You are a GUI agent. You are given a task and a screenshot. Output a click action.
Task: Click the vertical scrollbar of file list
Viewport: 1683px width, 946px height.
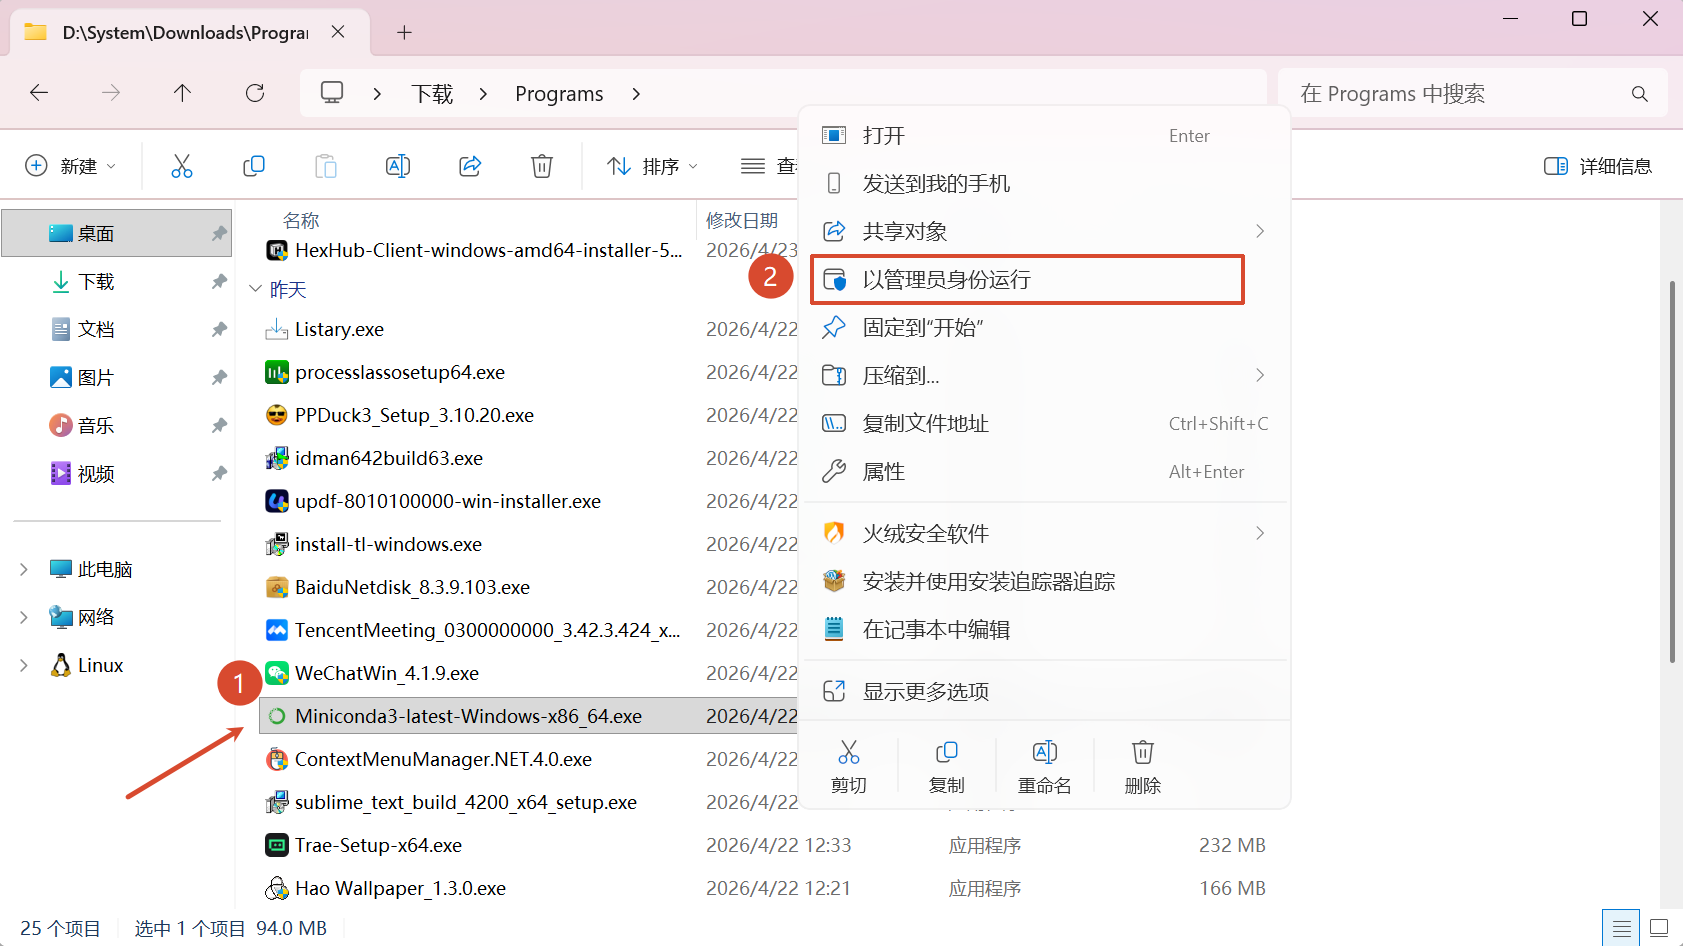[x=1671, y=470]
